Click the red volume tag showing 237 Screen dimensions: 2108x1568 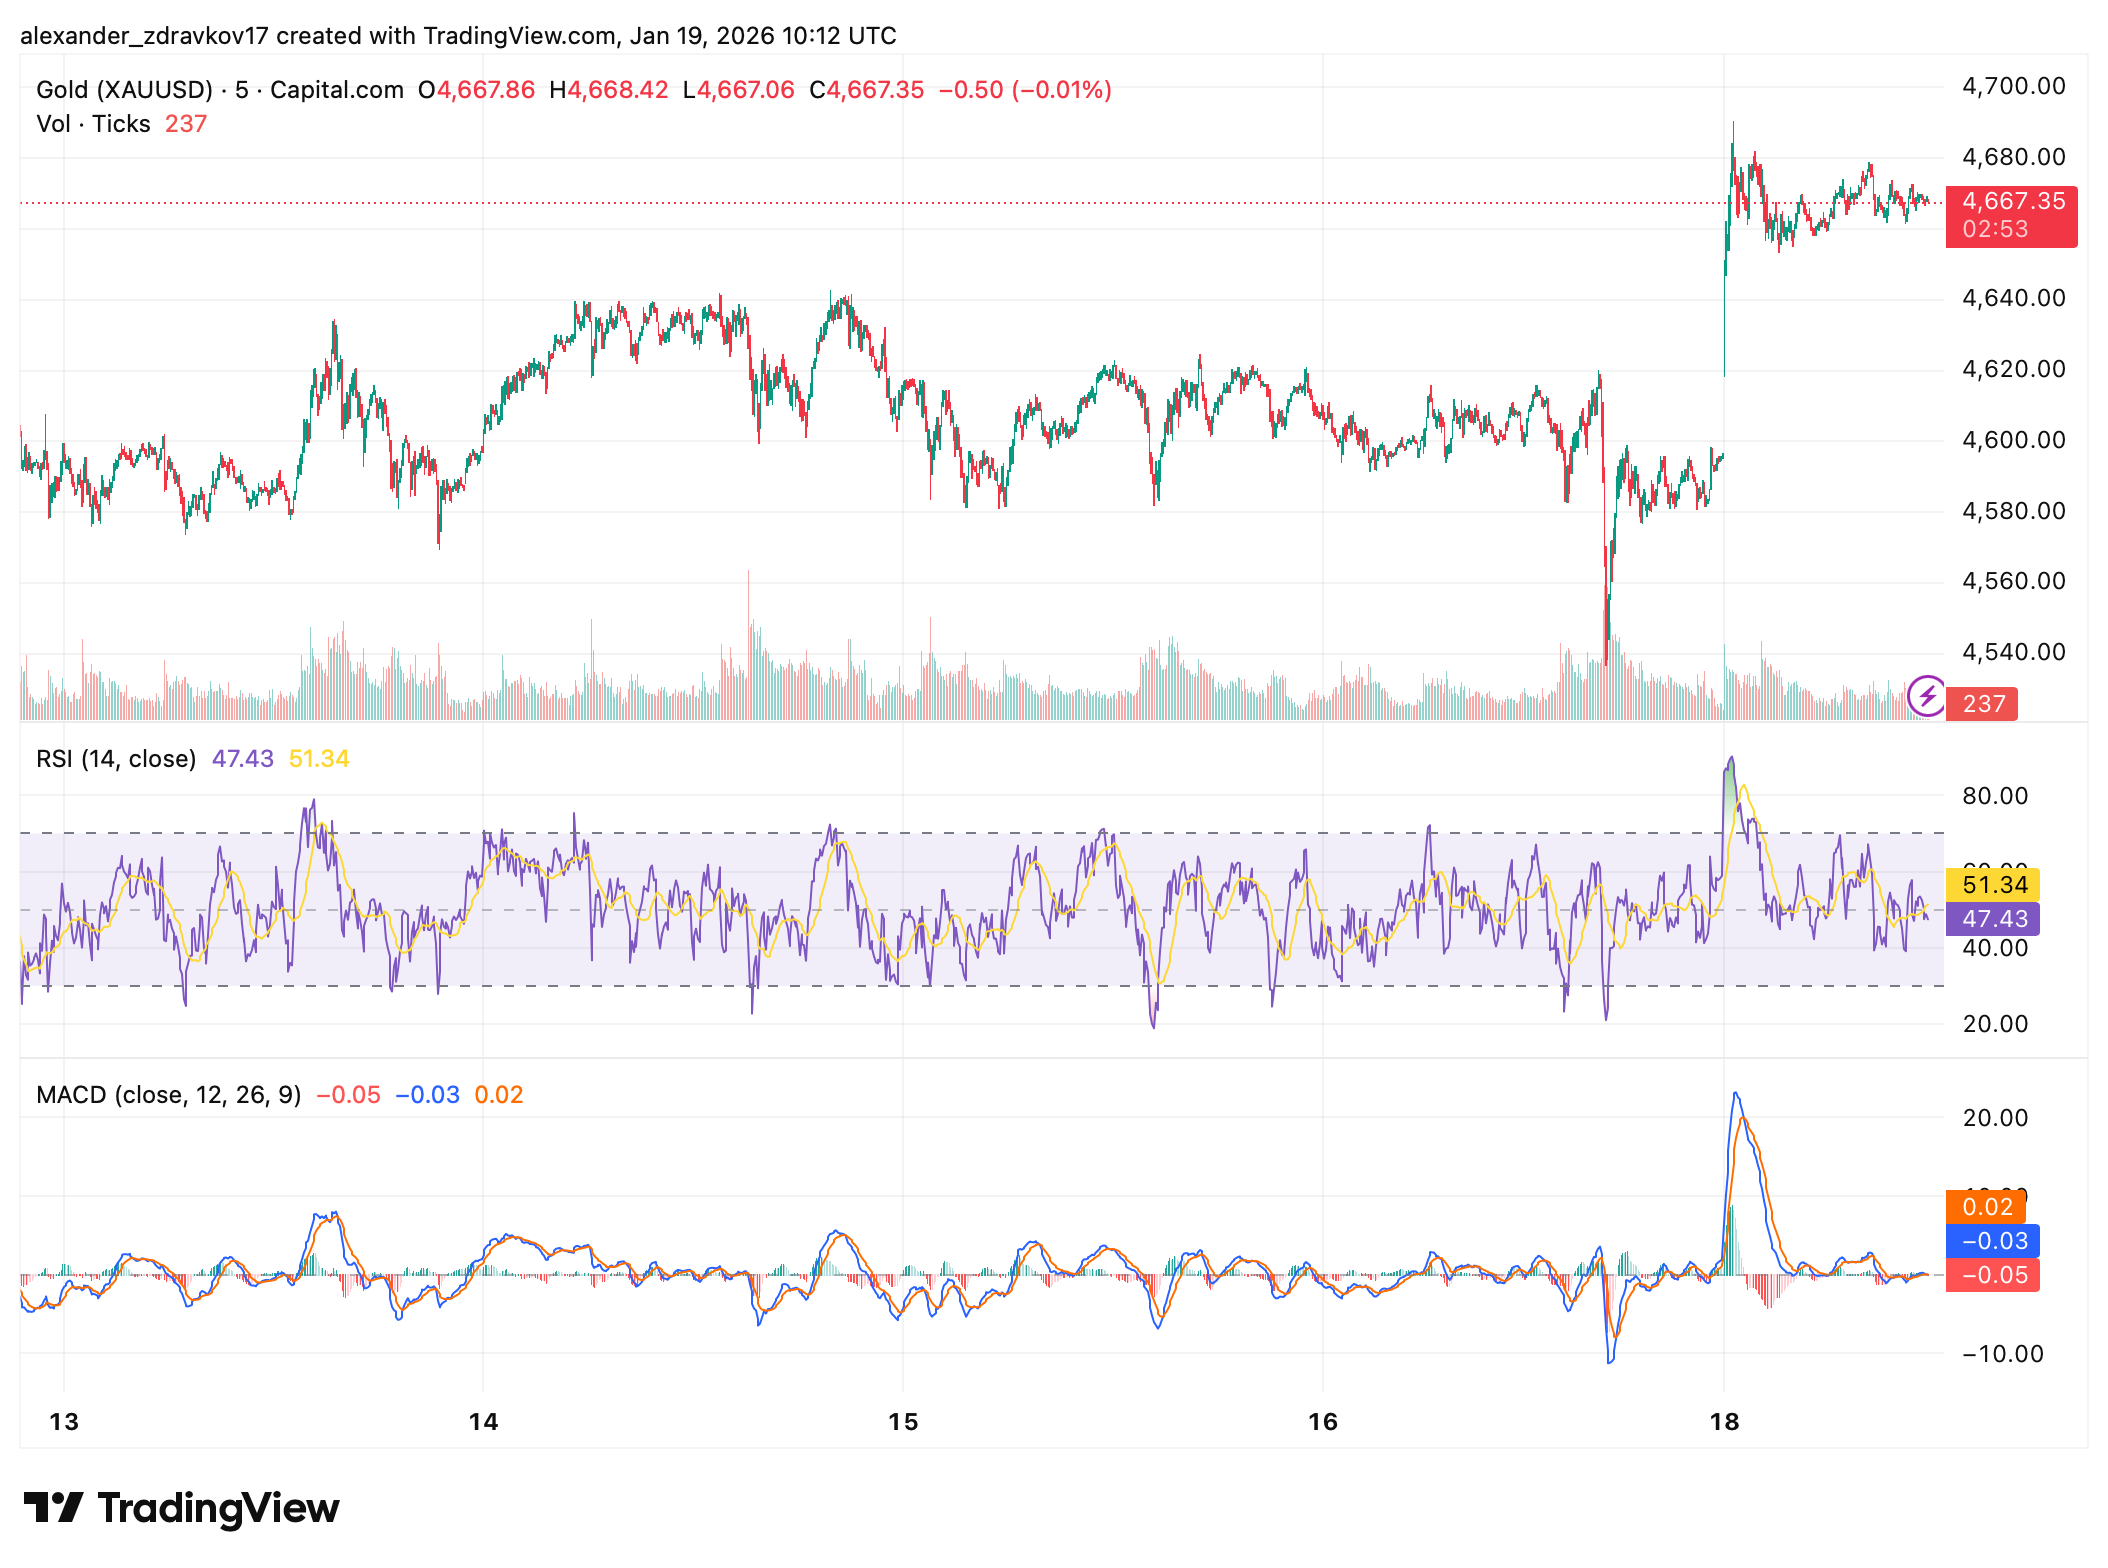coord(1983,704)
